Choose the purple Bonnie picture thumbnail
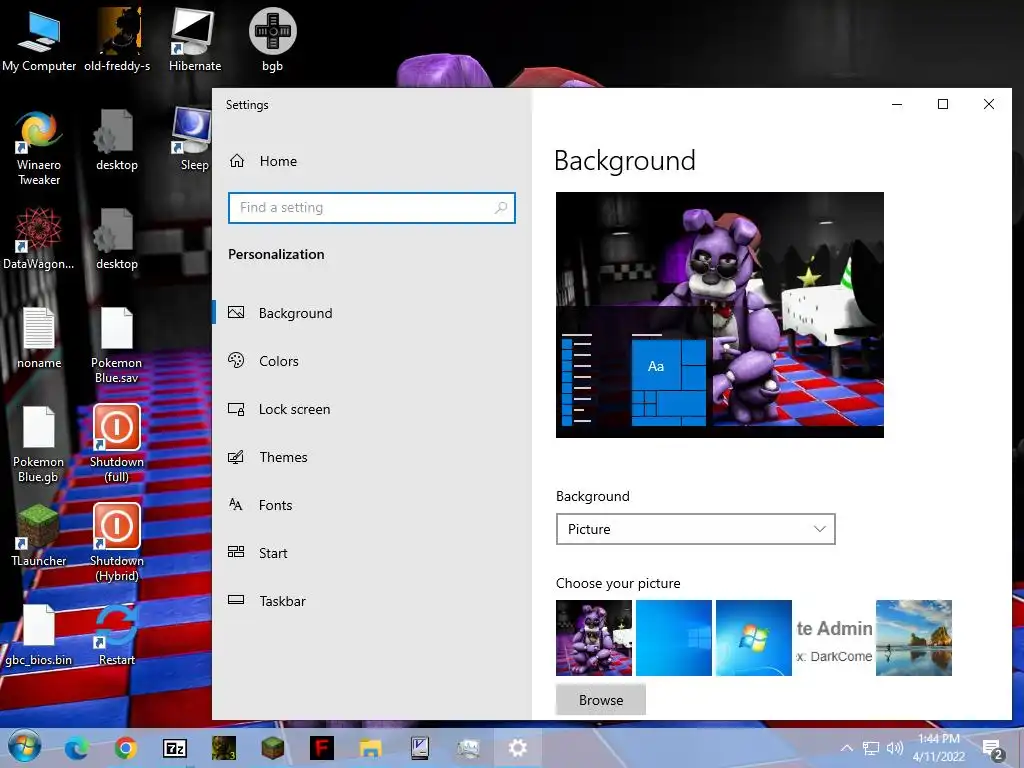The width and height of the screenshot is (1024, 768). pos(594,638)
